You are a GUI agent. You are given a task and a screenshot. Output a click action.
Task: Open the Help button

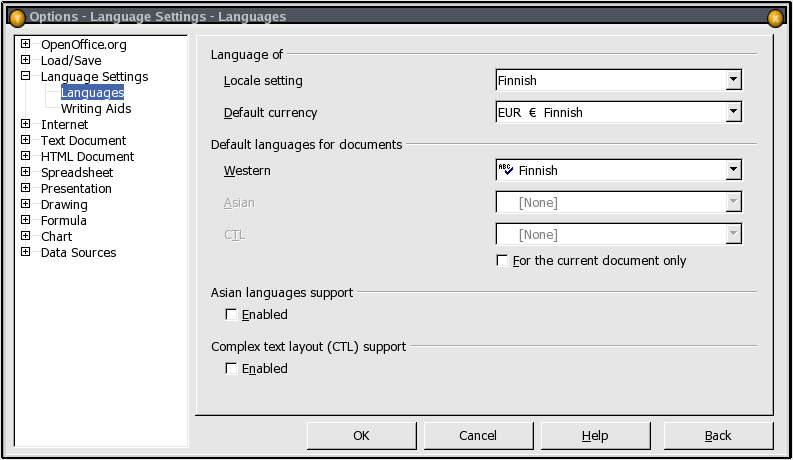tap(596, 436)
